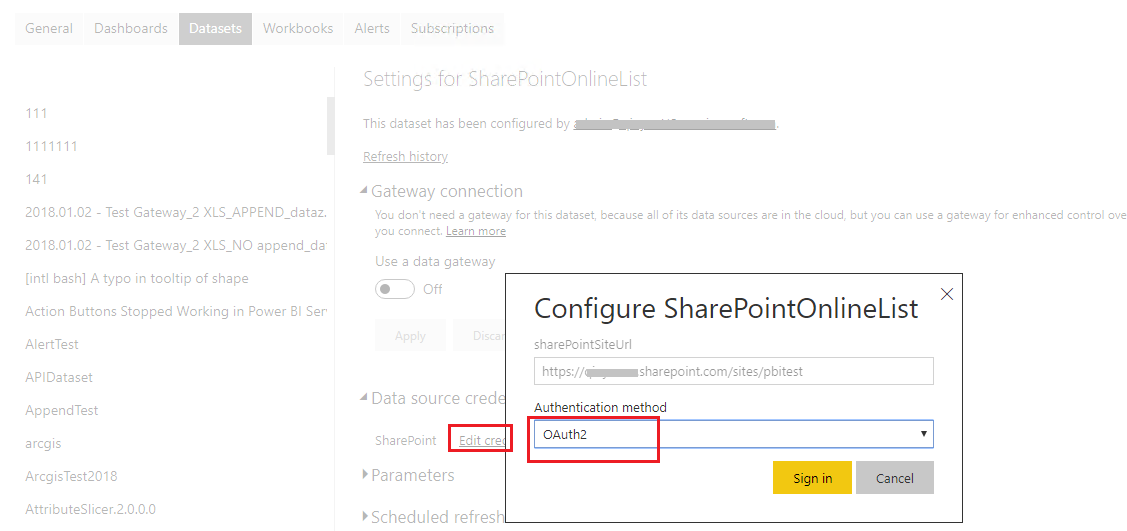This screenshot has height=531, width=1127.
Task: Select the arcgis dataset
Action: click(42, 443)
